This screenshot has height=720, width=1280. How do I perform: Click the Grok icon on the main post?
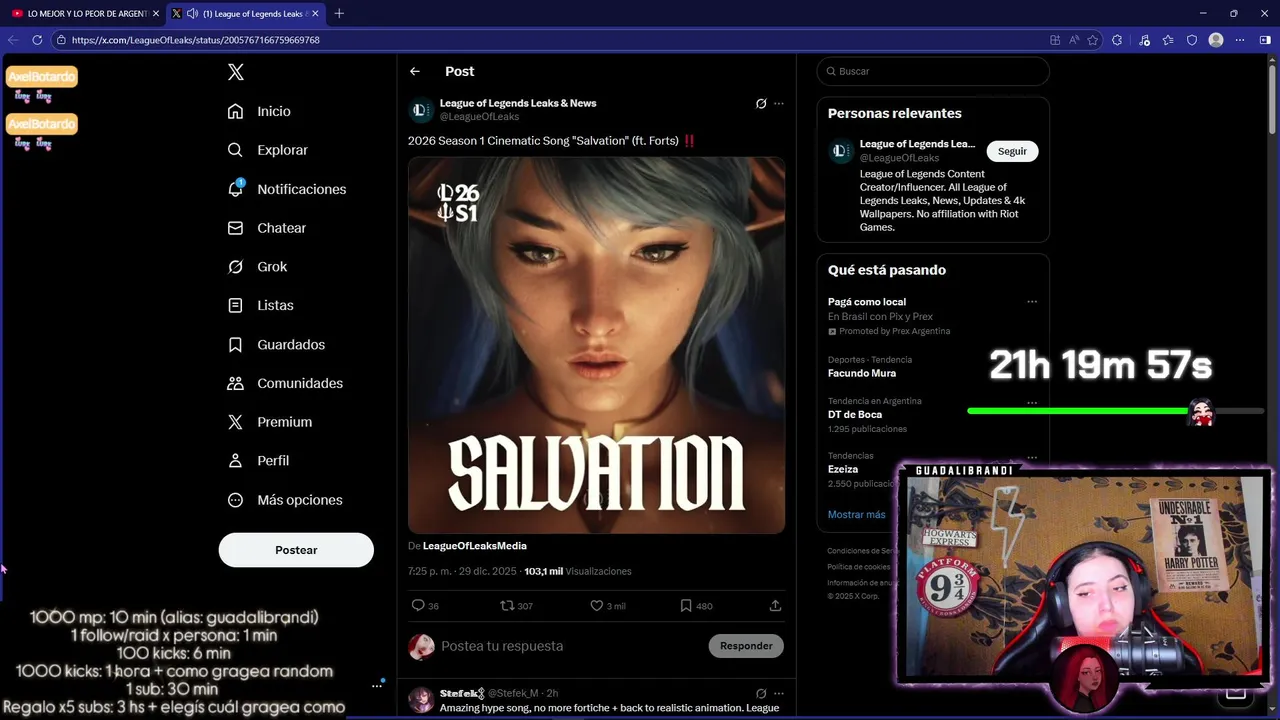[x=761, y=103]
